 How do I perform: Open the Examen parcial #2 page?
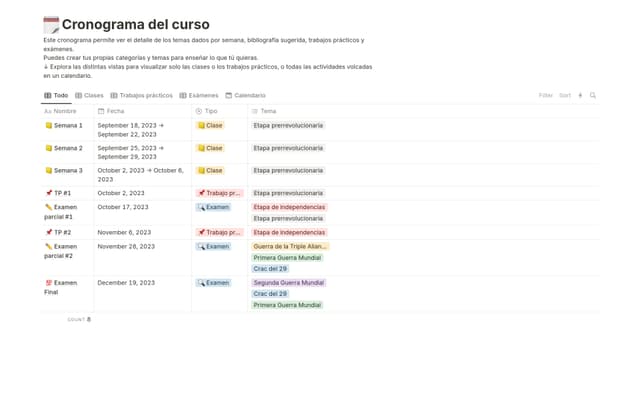tap(61, 251)
